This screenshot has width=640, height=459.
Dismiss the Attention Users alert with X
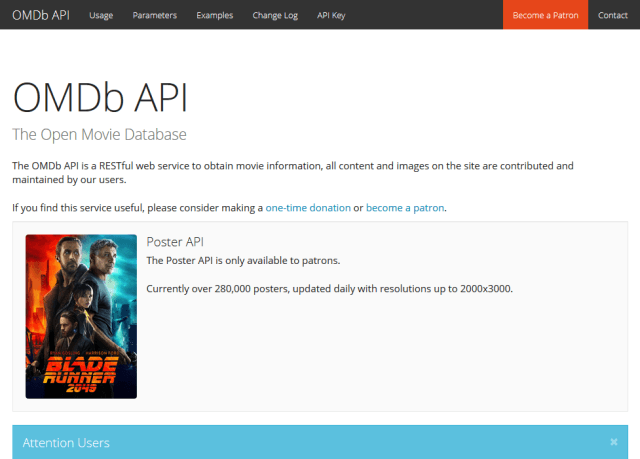[613, 442]
